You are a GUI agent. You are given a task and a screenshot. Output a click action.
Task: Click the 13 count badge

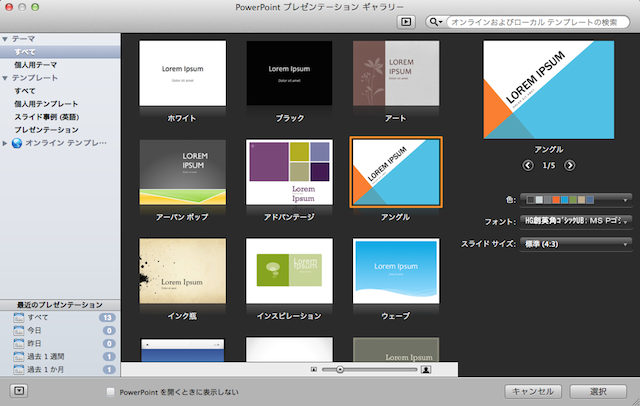pyautogui.click(x=107, y=317)
